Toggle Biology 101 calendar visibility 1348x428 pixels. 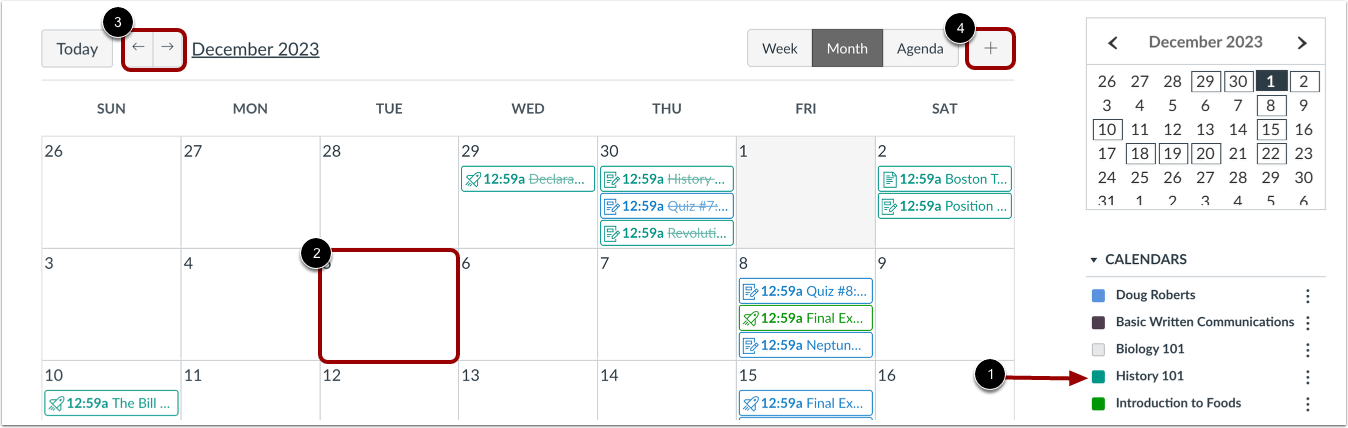[1099, 350]
